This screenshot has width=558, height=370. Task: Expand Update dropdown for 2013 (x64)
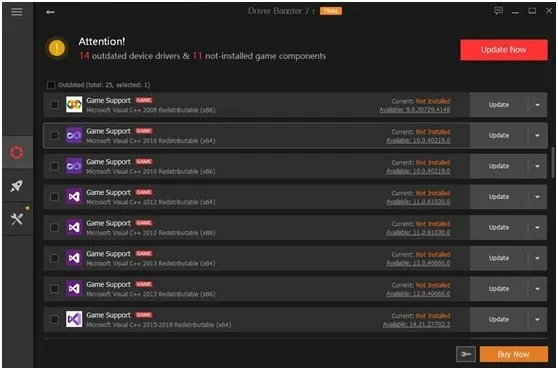pyautogui.click(x=537, y=258)
